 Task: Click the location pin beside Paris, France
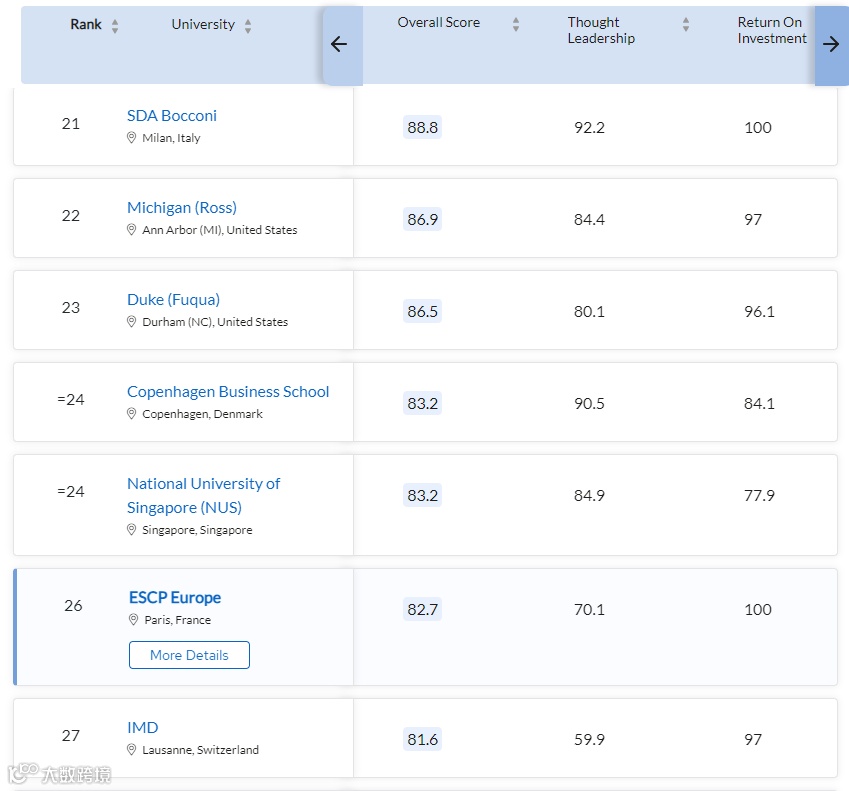pyautogui.click(x=134, y=619)
